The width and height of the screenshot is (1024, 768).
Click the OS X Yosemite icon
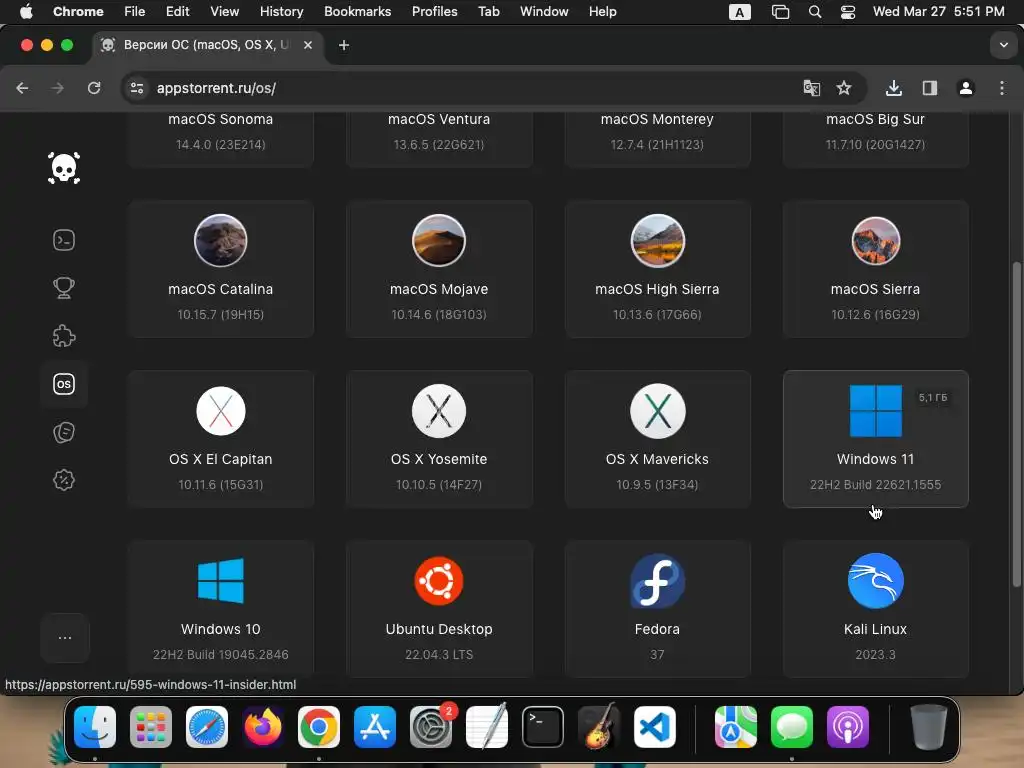pyautogui.click(x=439, y=411)
